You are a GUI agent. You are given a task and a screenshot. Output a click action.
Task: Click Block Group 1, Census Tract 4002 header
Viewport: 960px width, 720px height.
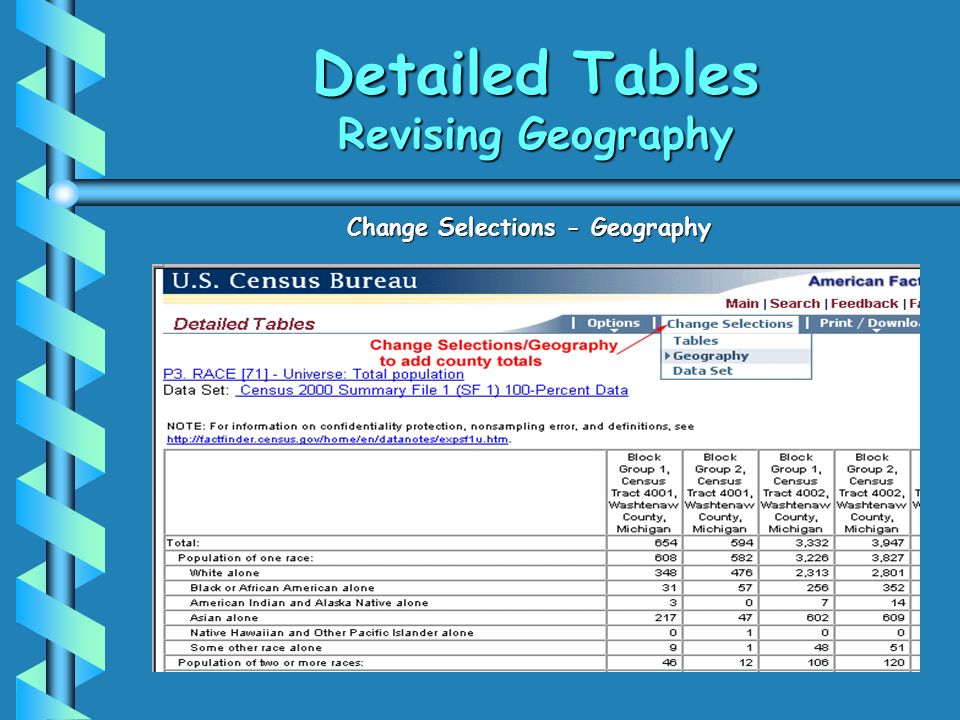click(x=795, y=493)
